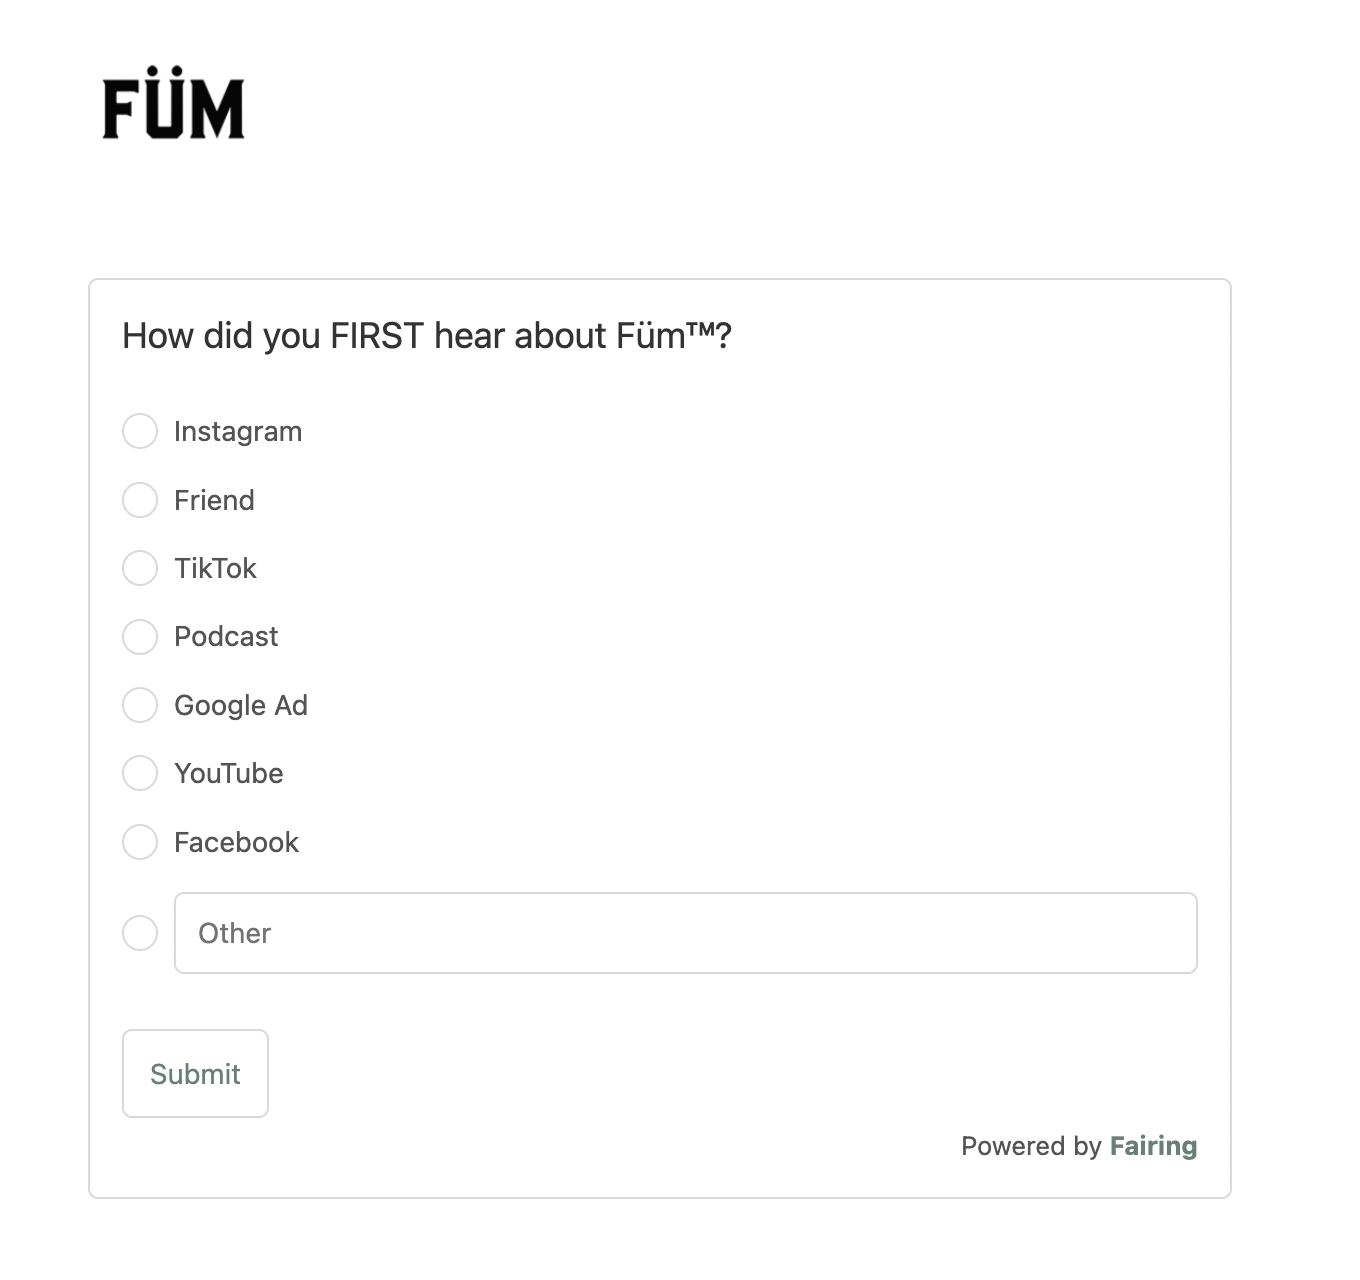Click the "YouTube" text label
Viewport: 1360px width, 1280px height.
pos(229,773)
